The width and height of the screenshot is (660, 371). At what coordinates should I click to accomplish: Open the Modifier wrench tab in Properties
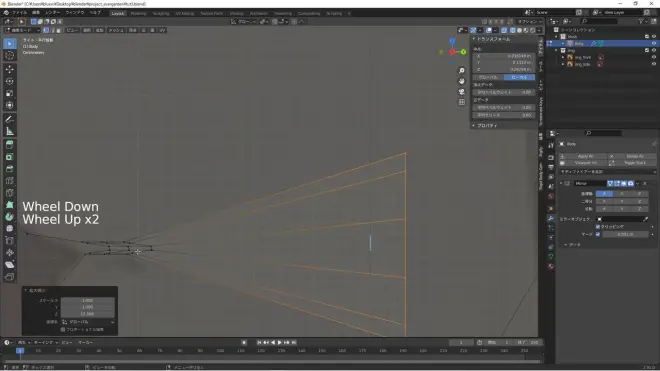click(x=551, y=218)
